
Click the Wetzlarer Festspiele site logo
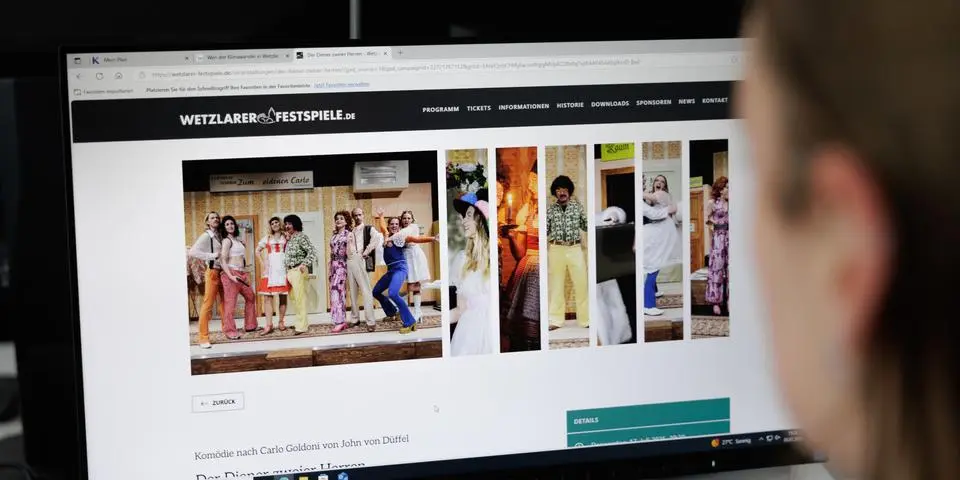267,116
